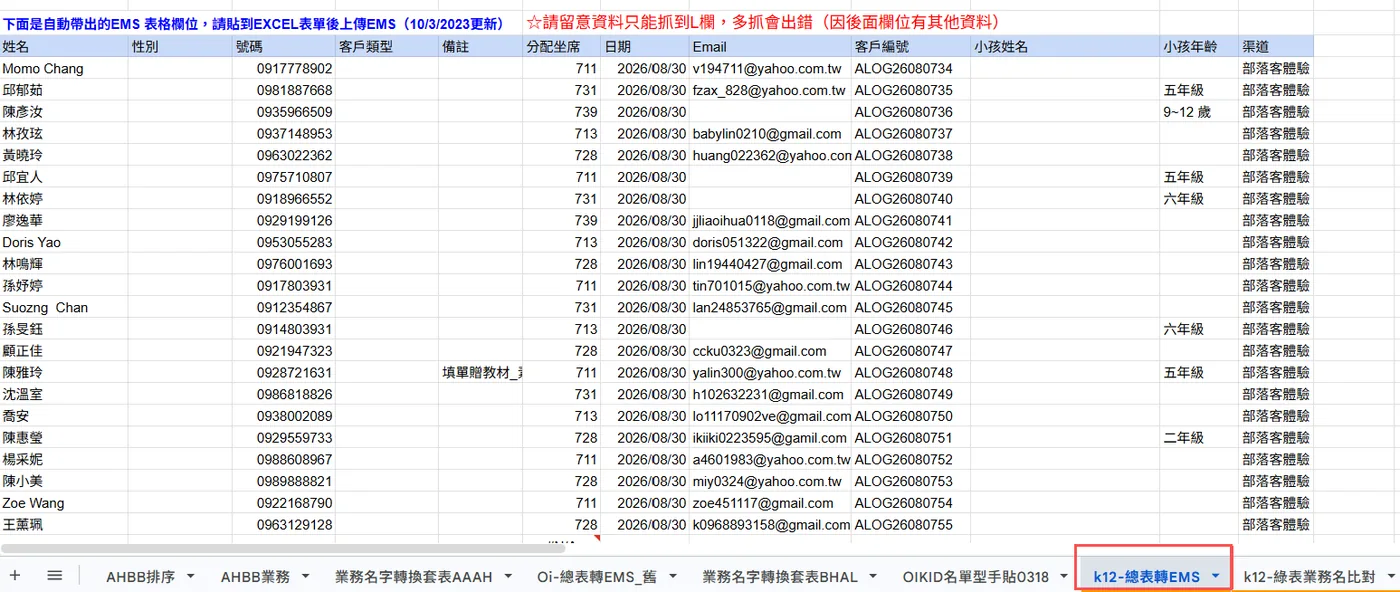Select the remark cell 填單贈教材 in 陳雅玲's row

coord(480,373)
